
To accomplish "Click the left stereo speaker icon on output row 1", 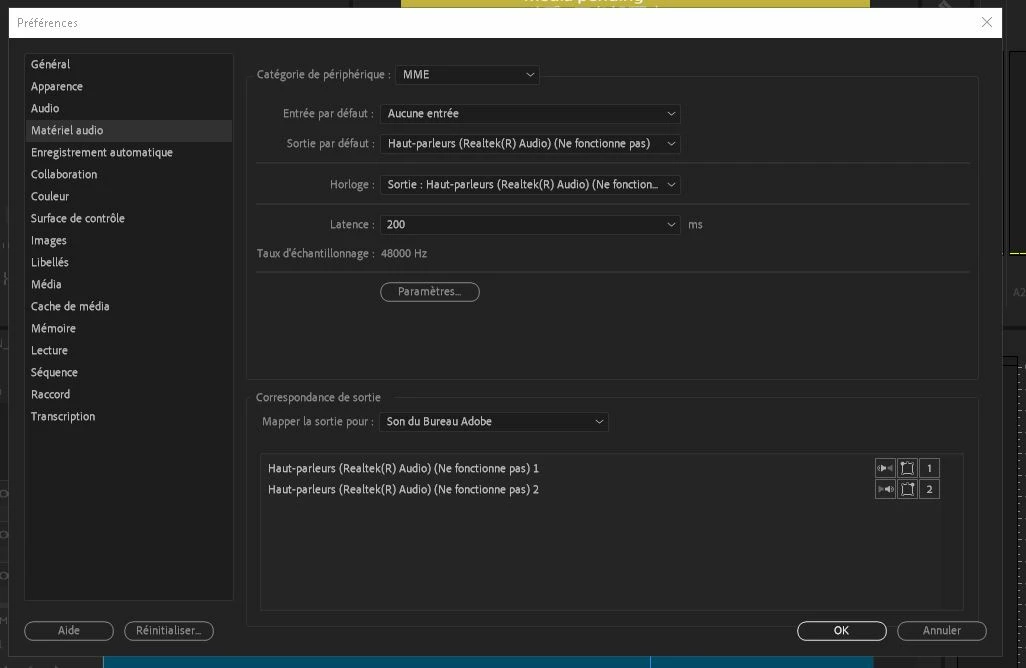I will point(885,468).
